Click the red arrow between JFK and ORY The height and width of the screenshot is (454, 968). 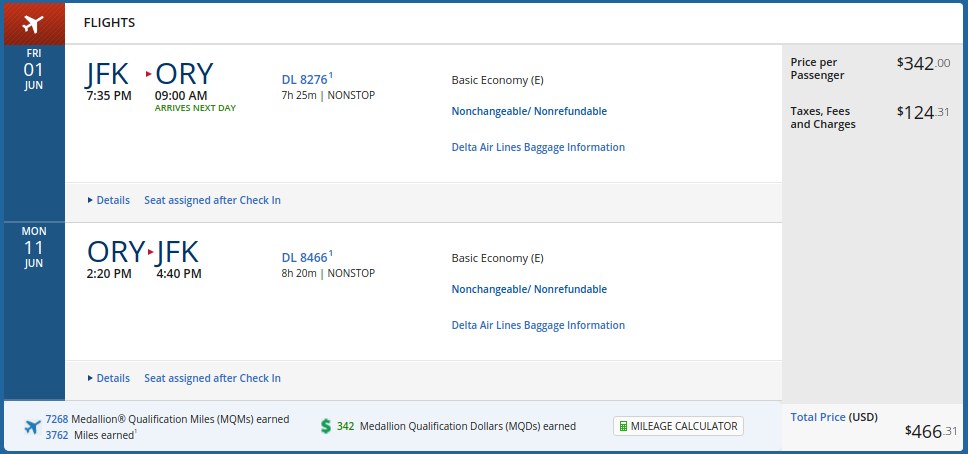point(149,74)
